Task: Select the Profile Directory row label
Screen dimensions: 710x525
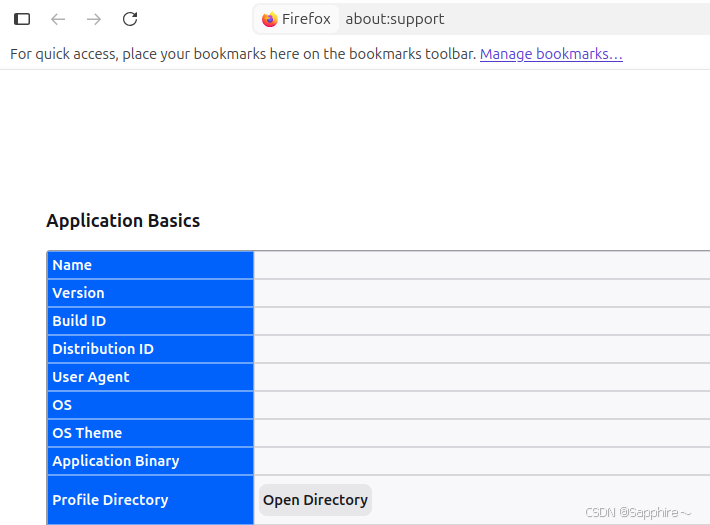Action: [x=110, y=500]
